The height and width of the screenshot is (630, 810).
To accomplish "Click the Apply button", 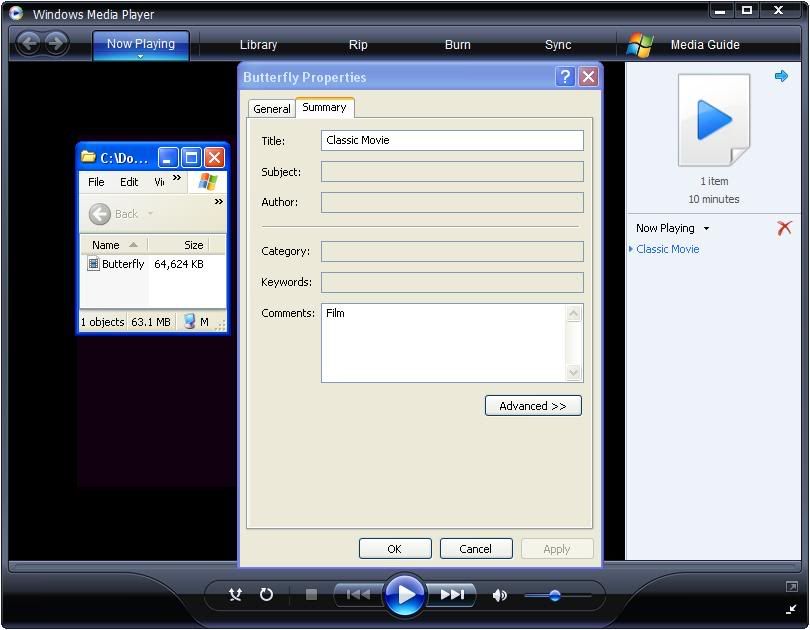I will coord(557,549).
